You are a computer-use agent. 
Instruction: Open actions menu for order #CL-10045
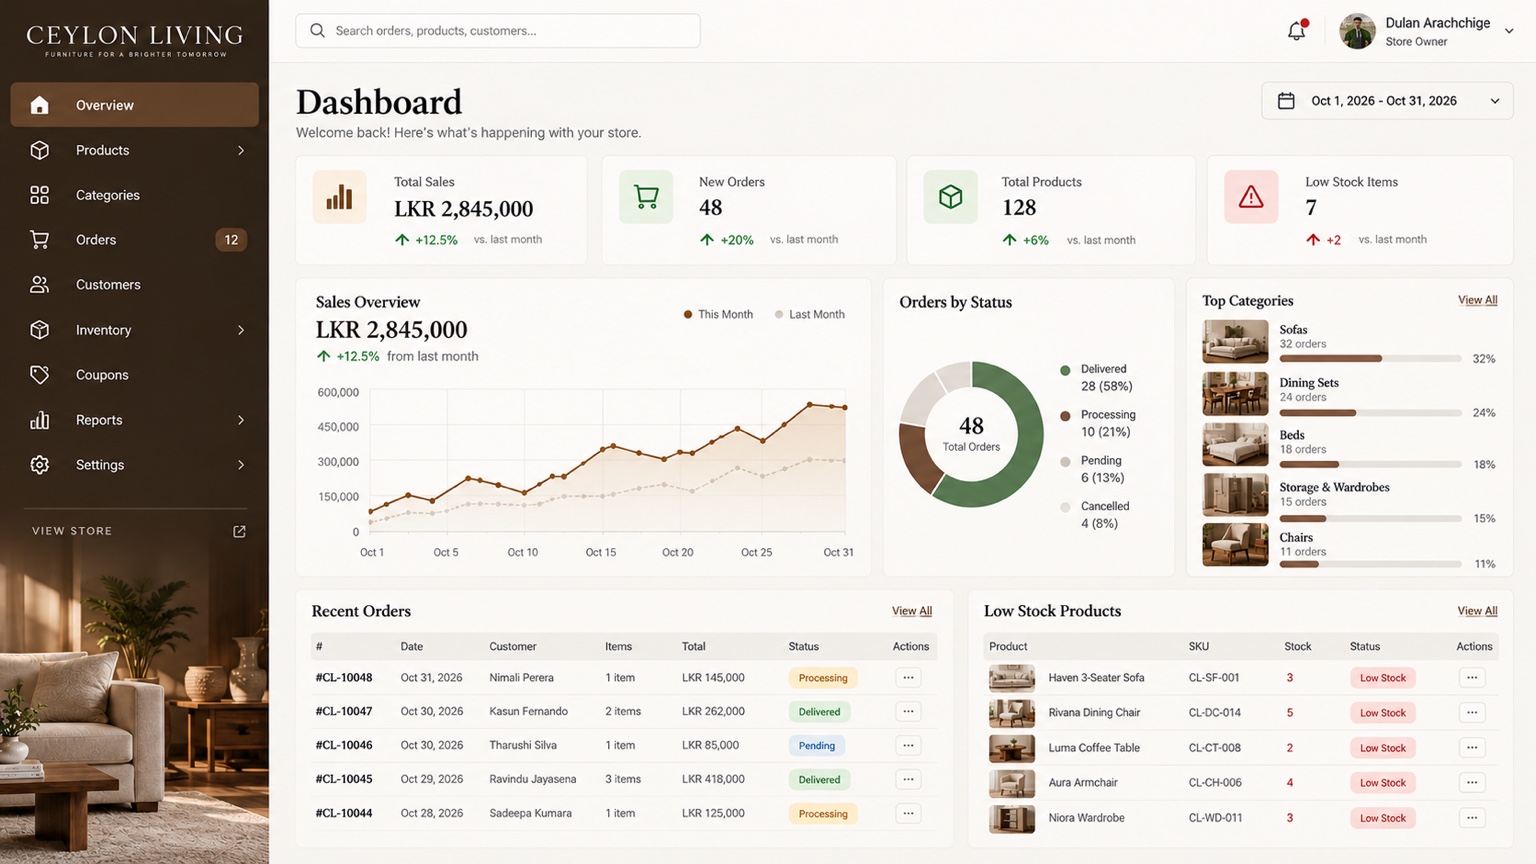(908, 780)
